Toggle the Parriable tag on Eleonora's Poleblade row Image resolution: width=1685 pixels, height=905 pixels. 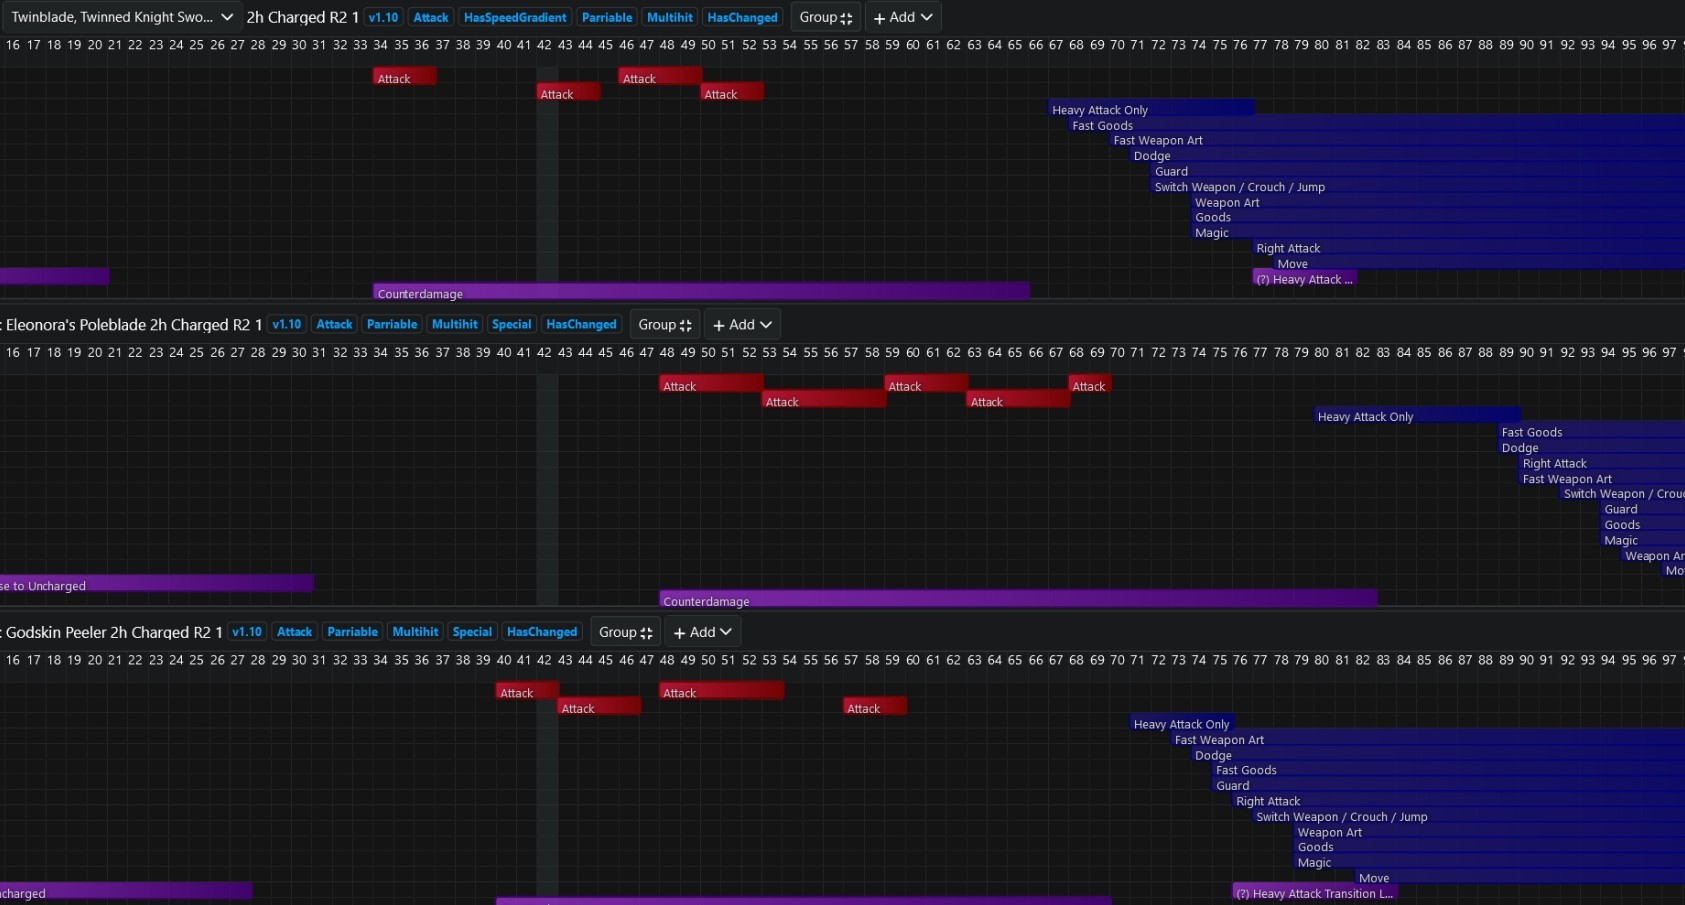(392, 325)
